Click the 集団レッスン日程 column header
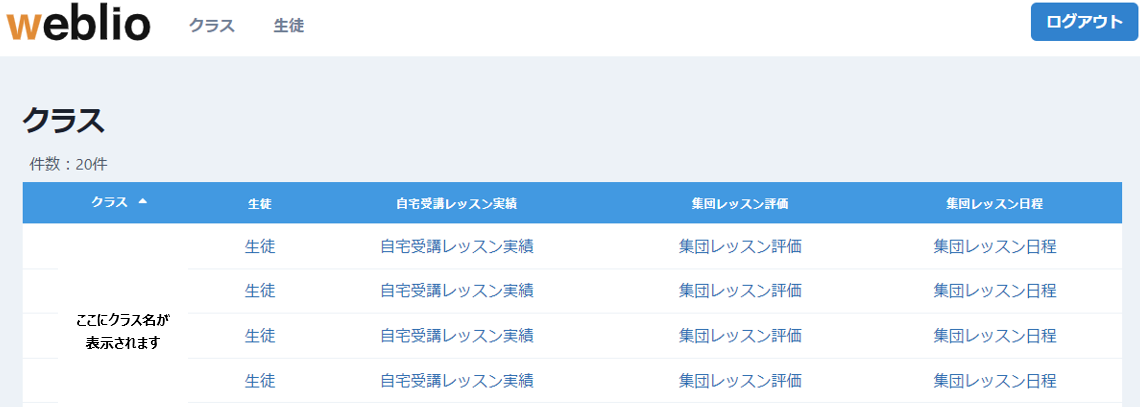Image resolution: width=1140 pixels, height=407 pixels. click(995, 204)
